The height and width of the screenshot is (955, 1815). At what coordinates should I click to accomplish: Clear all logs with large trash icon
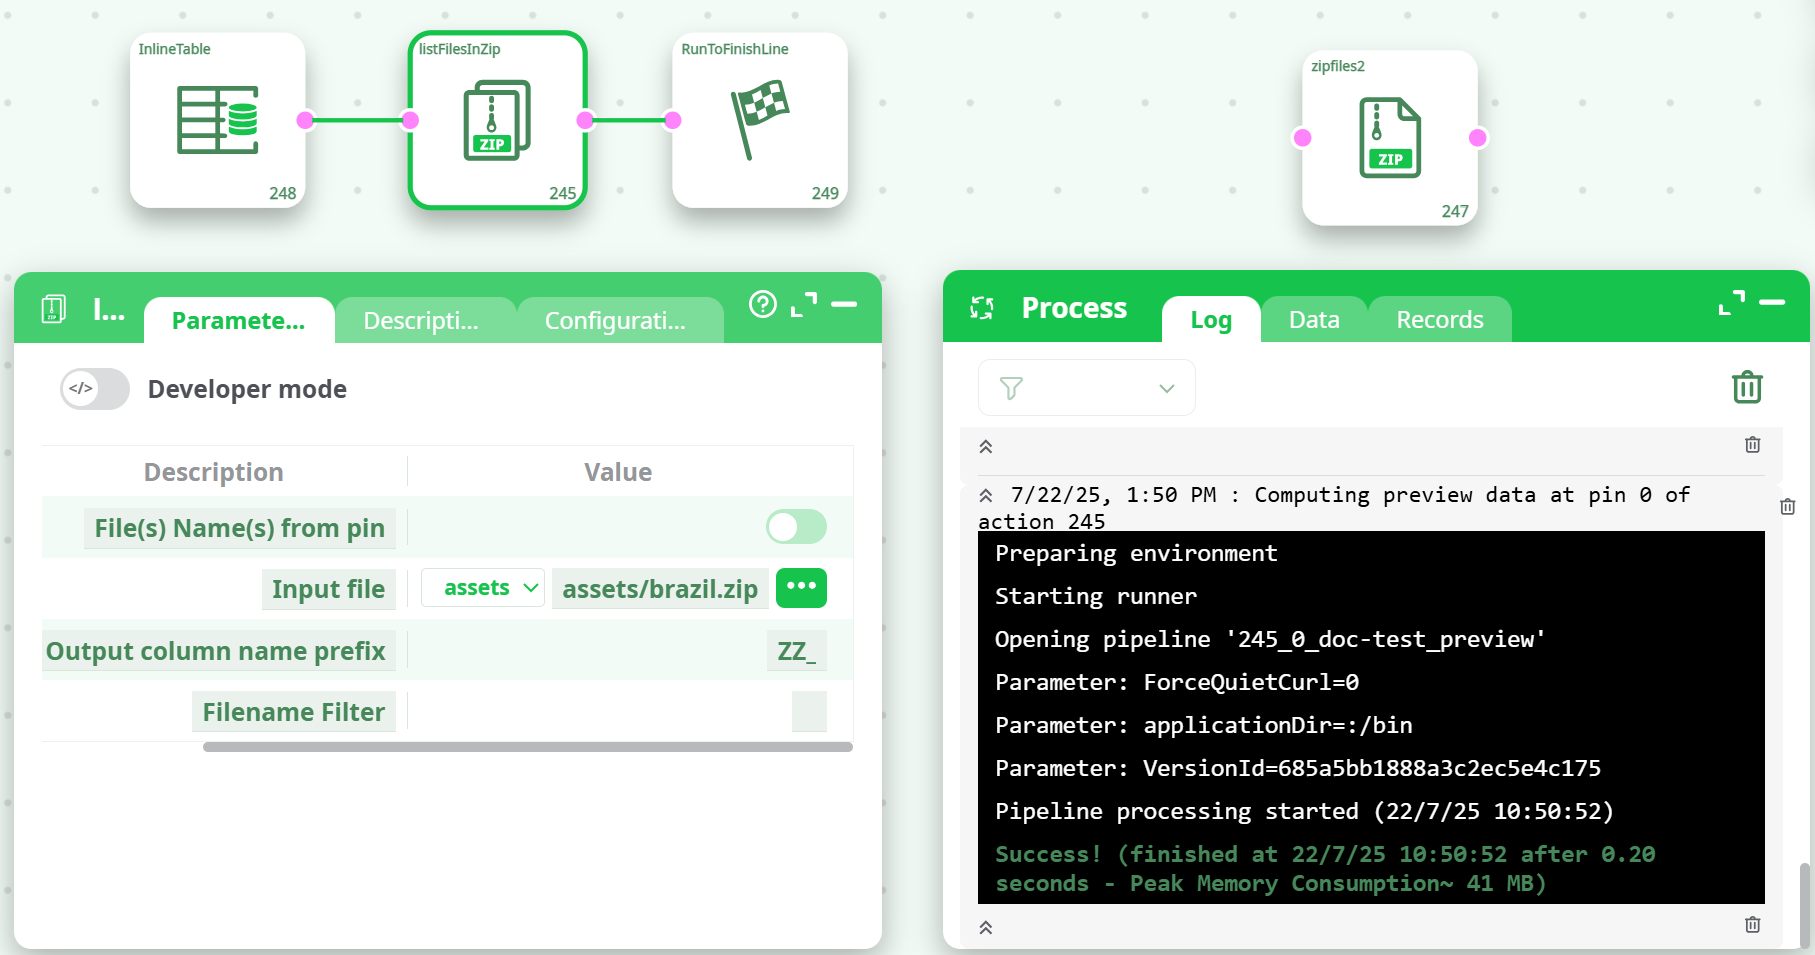[x=1747, y=387]
